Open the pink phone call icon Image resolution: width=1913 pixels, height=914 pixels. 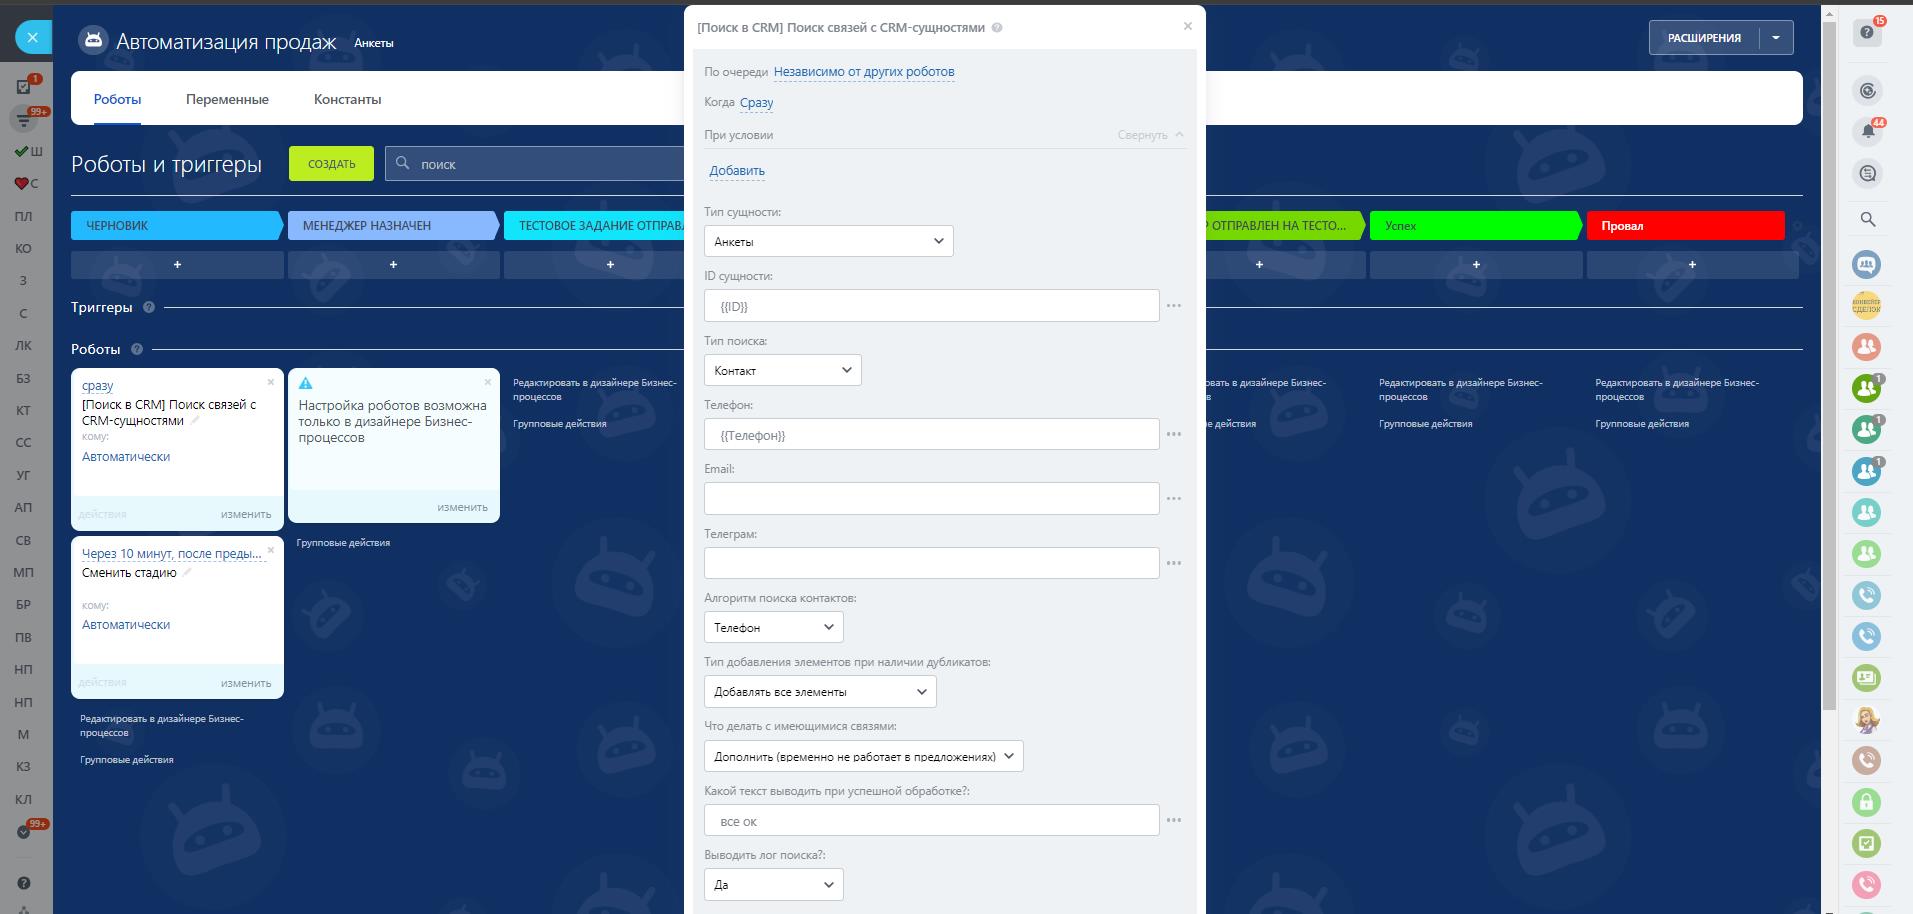tap(1866, 885)
